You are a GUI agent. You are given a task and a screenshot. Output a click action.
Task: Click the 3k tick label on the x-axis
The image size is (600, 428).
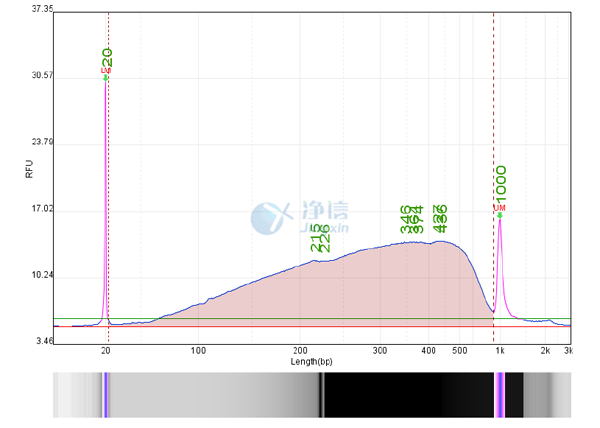pyautogui.click(x=568, y=352)
